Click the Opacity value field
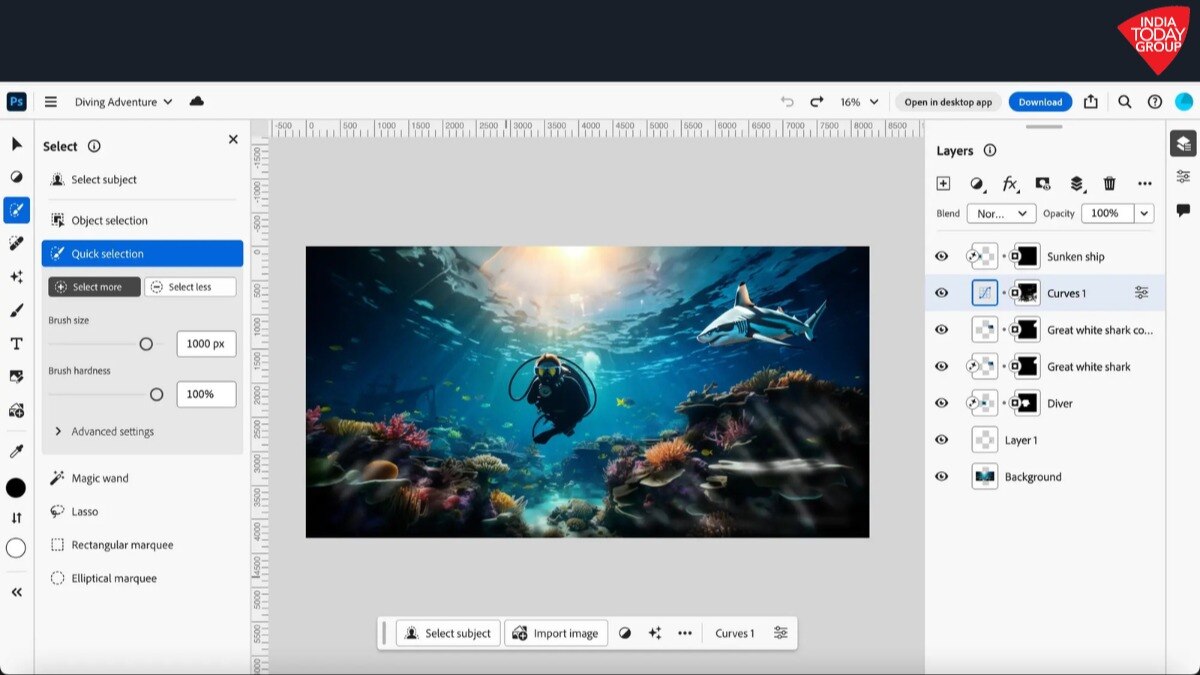 coord(1110,213)
